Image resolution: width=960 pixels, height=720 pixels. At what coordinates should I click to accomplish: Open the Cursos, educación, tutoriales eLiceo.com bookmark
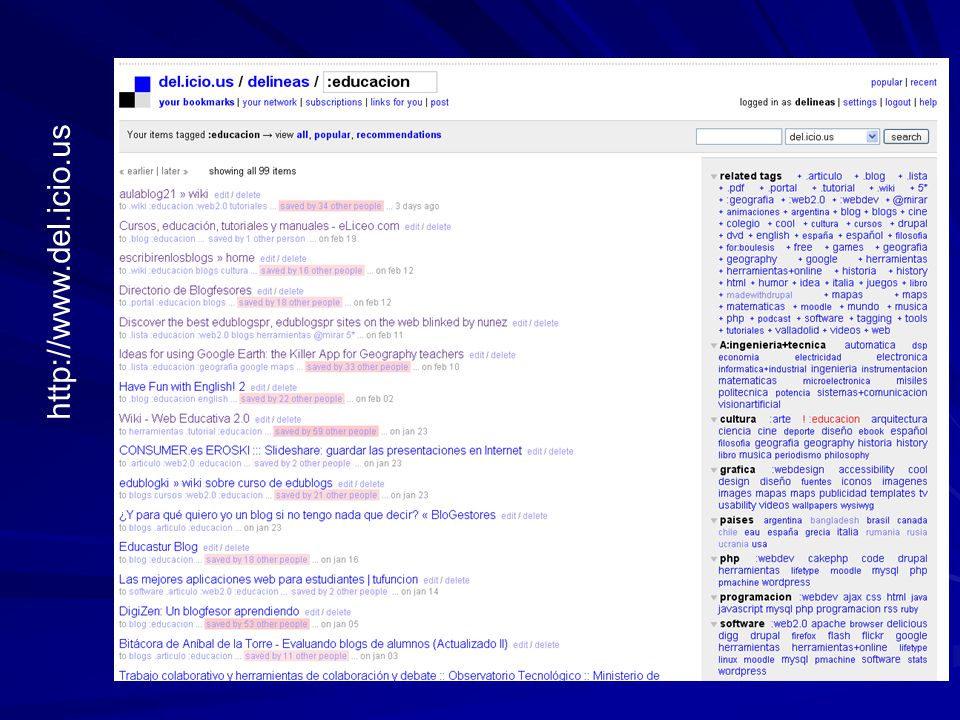pos(259,226)
